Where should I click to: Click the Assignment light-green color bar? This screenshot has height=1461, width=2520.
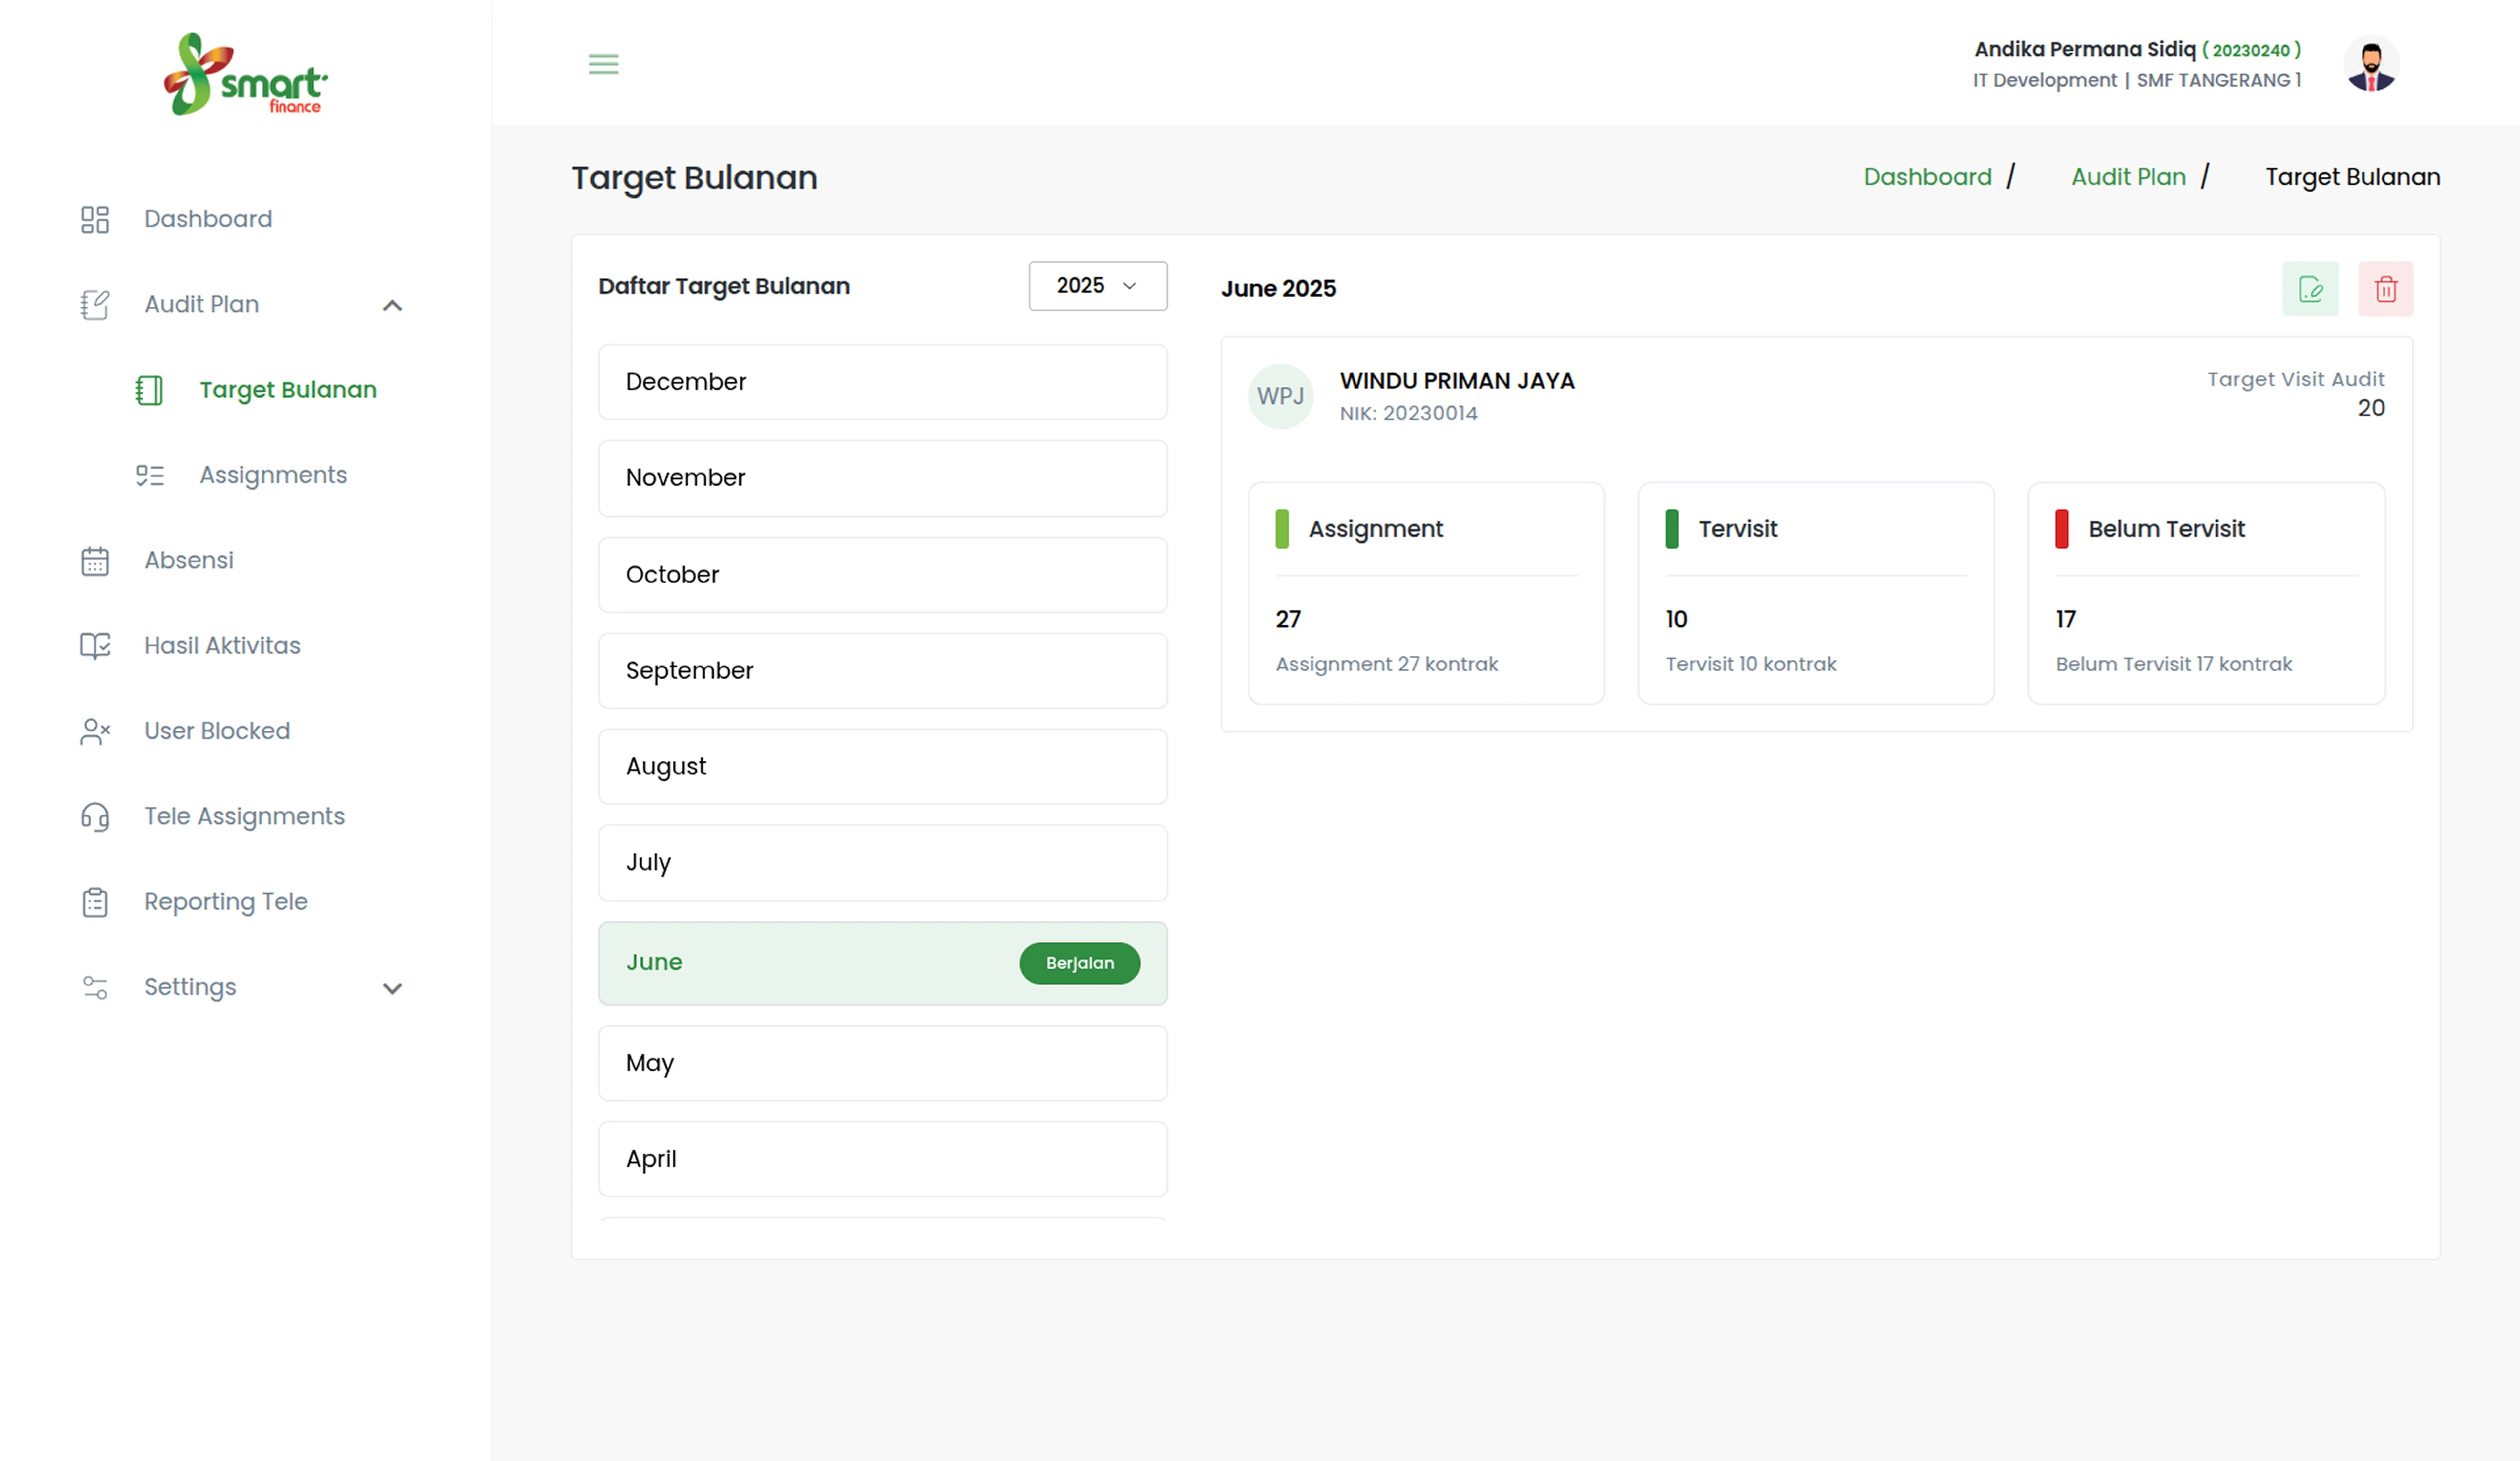[x=1282, y=529]
